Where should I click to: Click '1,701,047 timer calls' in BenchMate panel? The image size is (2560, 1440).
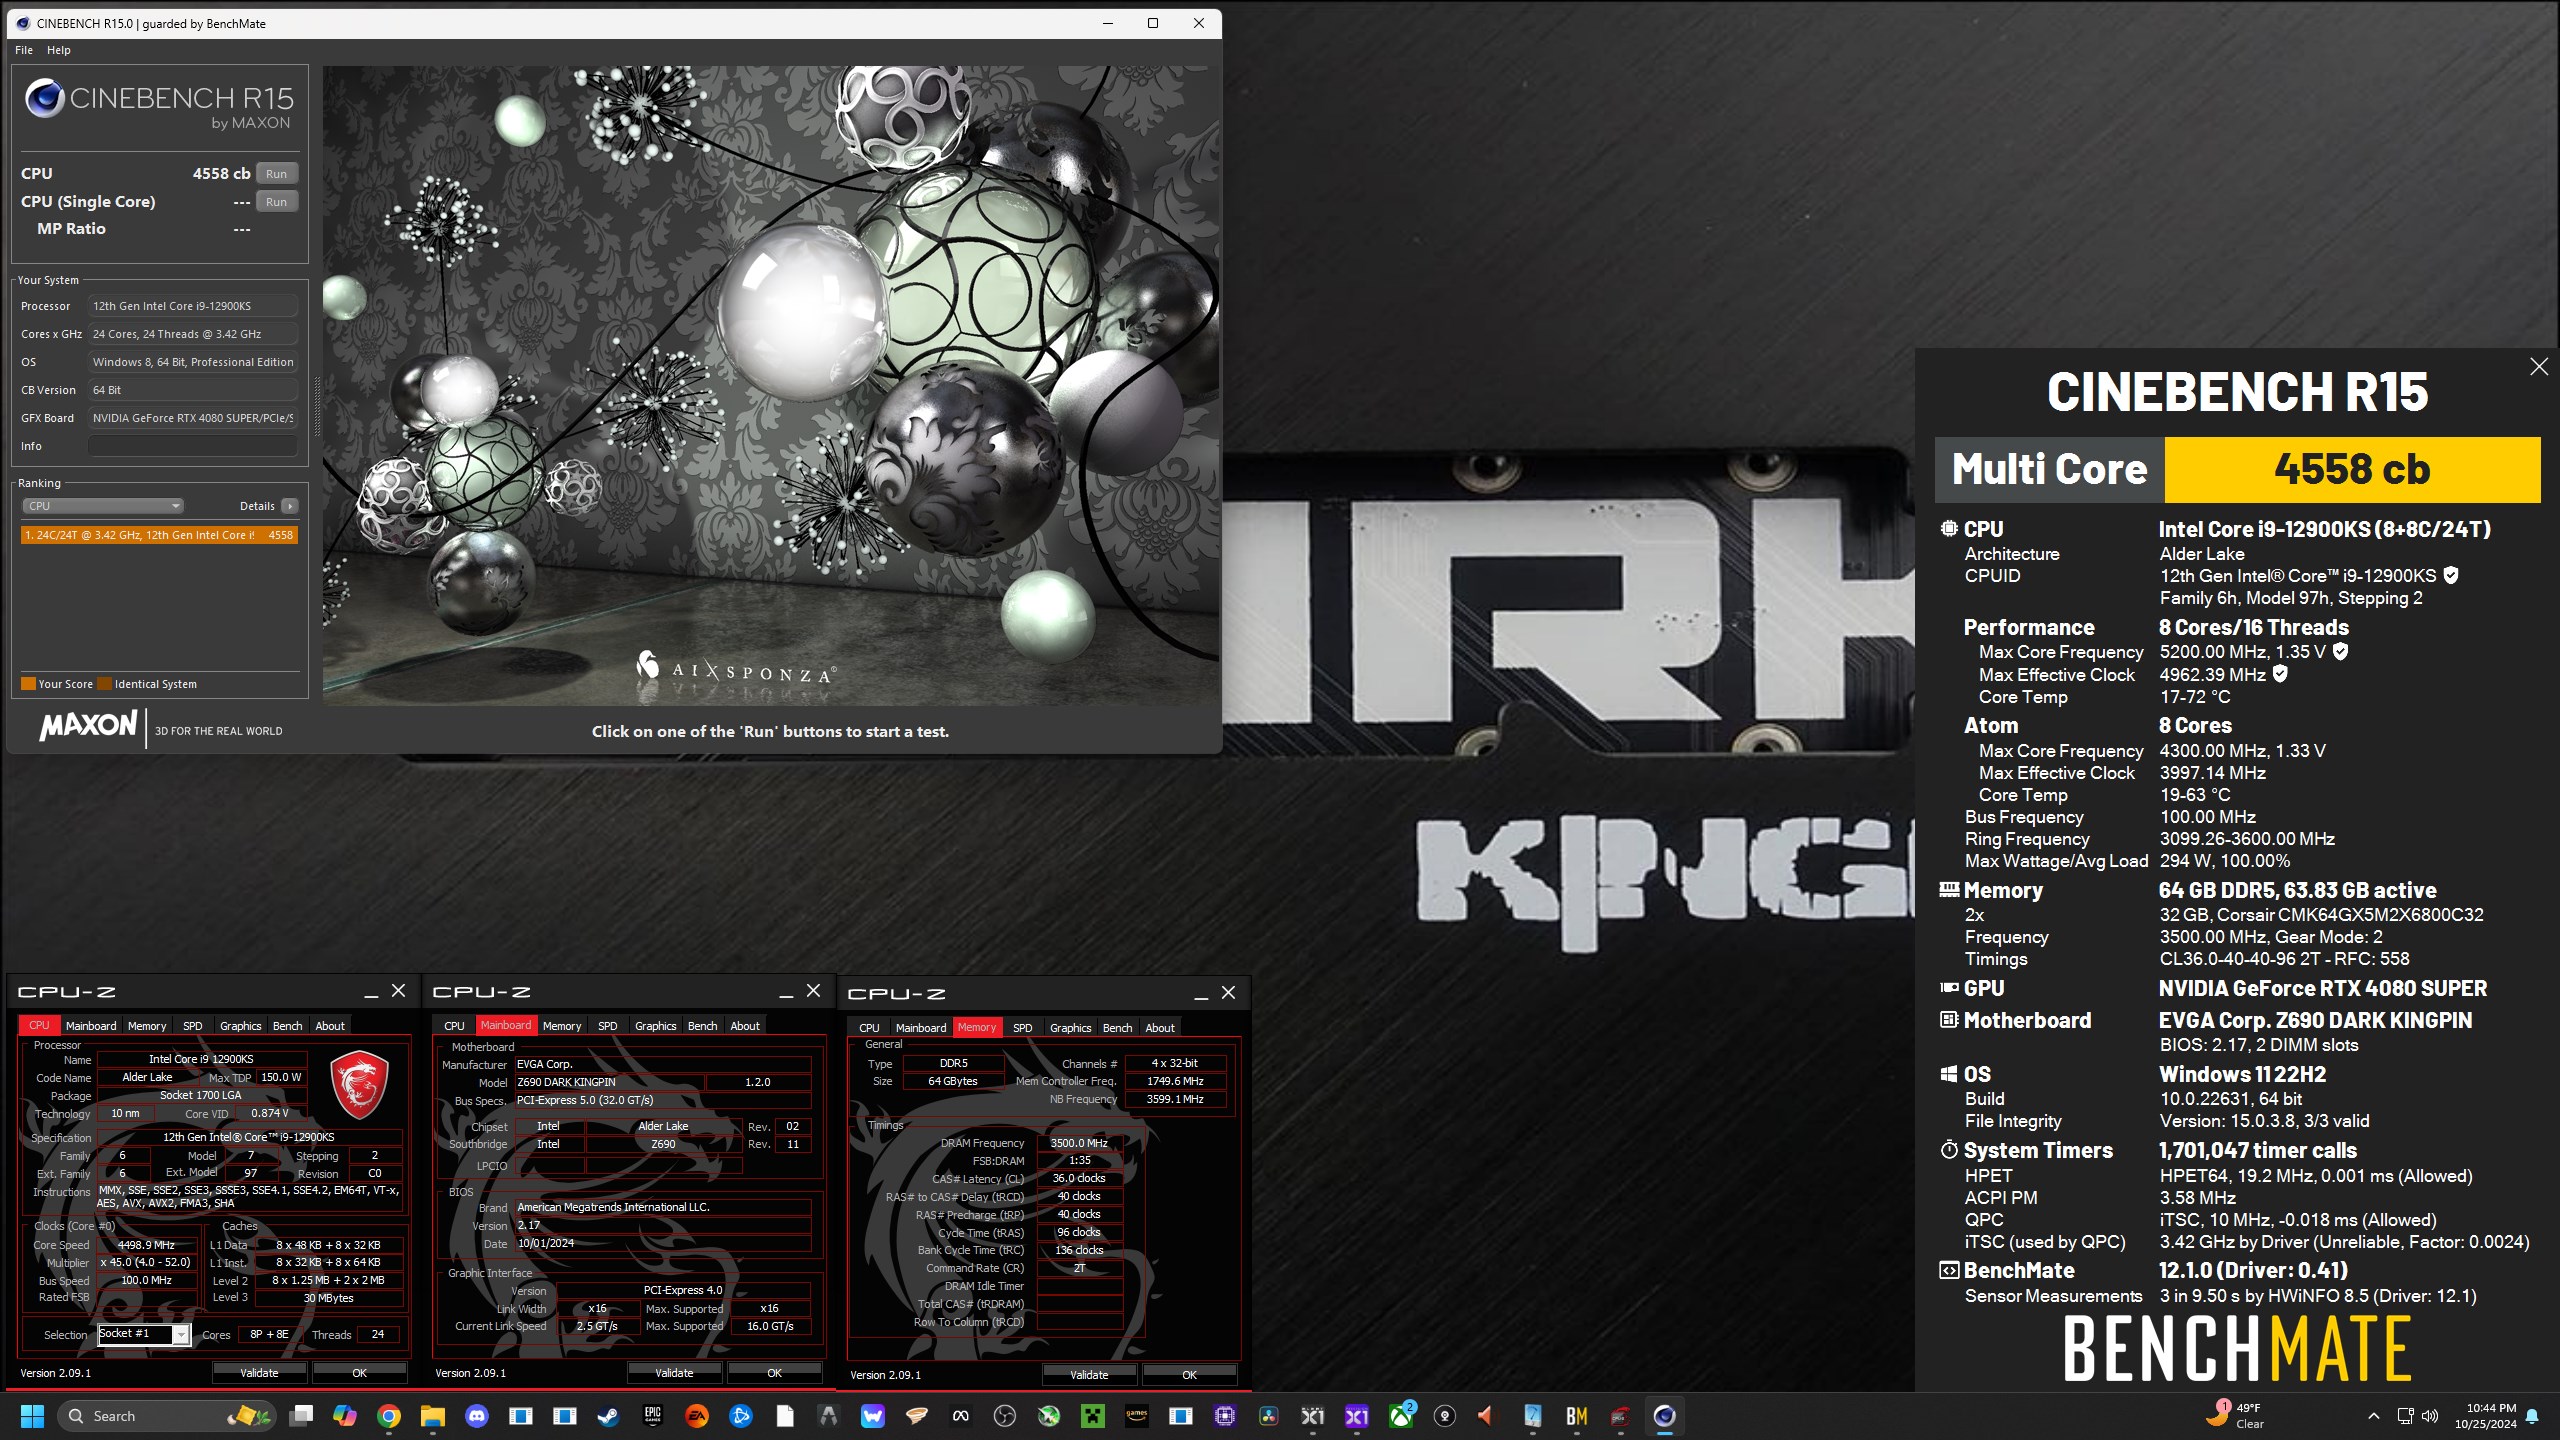tap(2258, 1151)
